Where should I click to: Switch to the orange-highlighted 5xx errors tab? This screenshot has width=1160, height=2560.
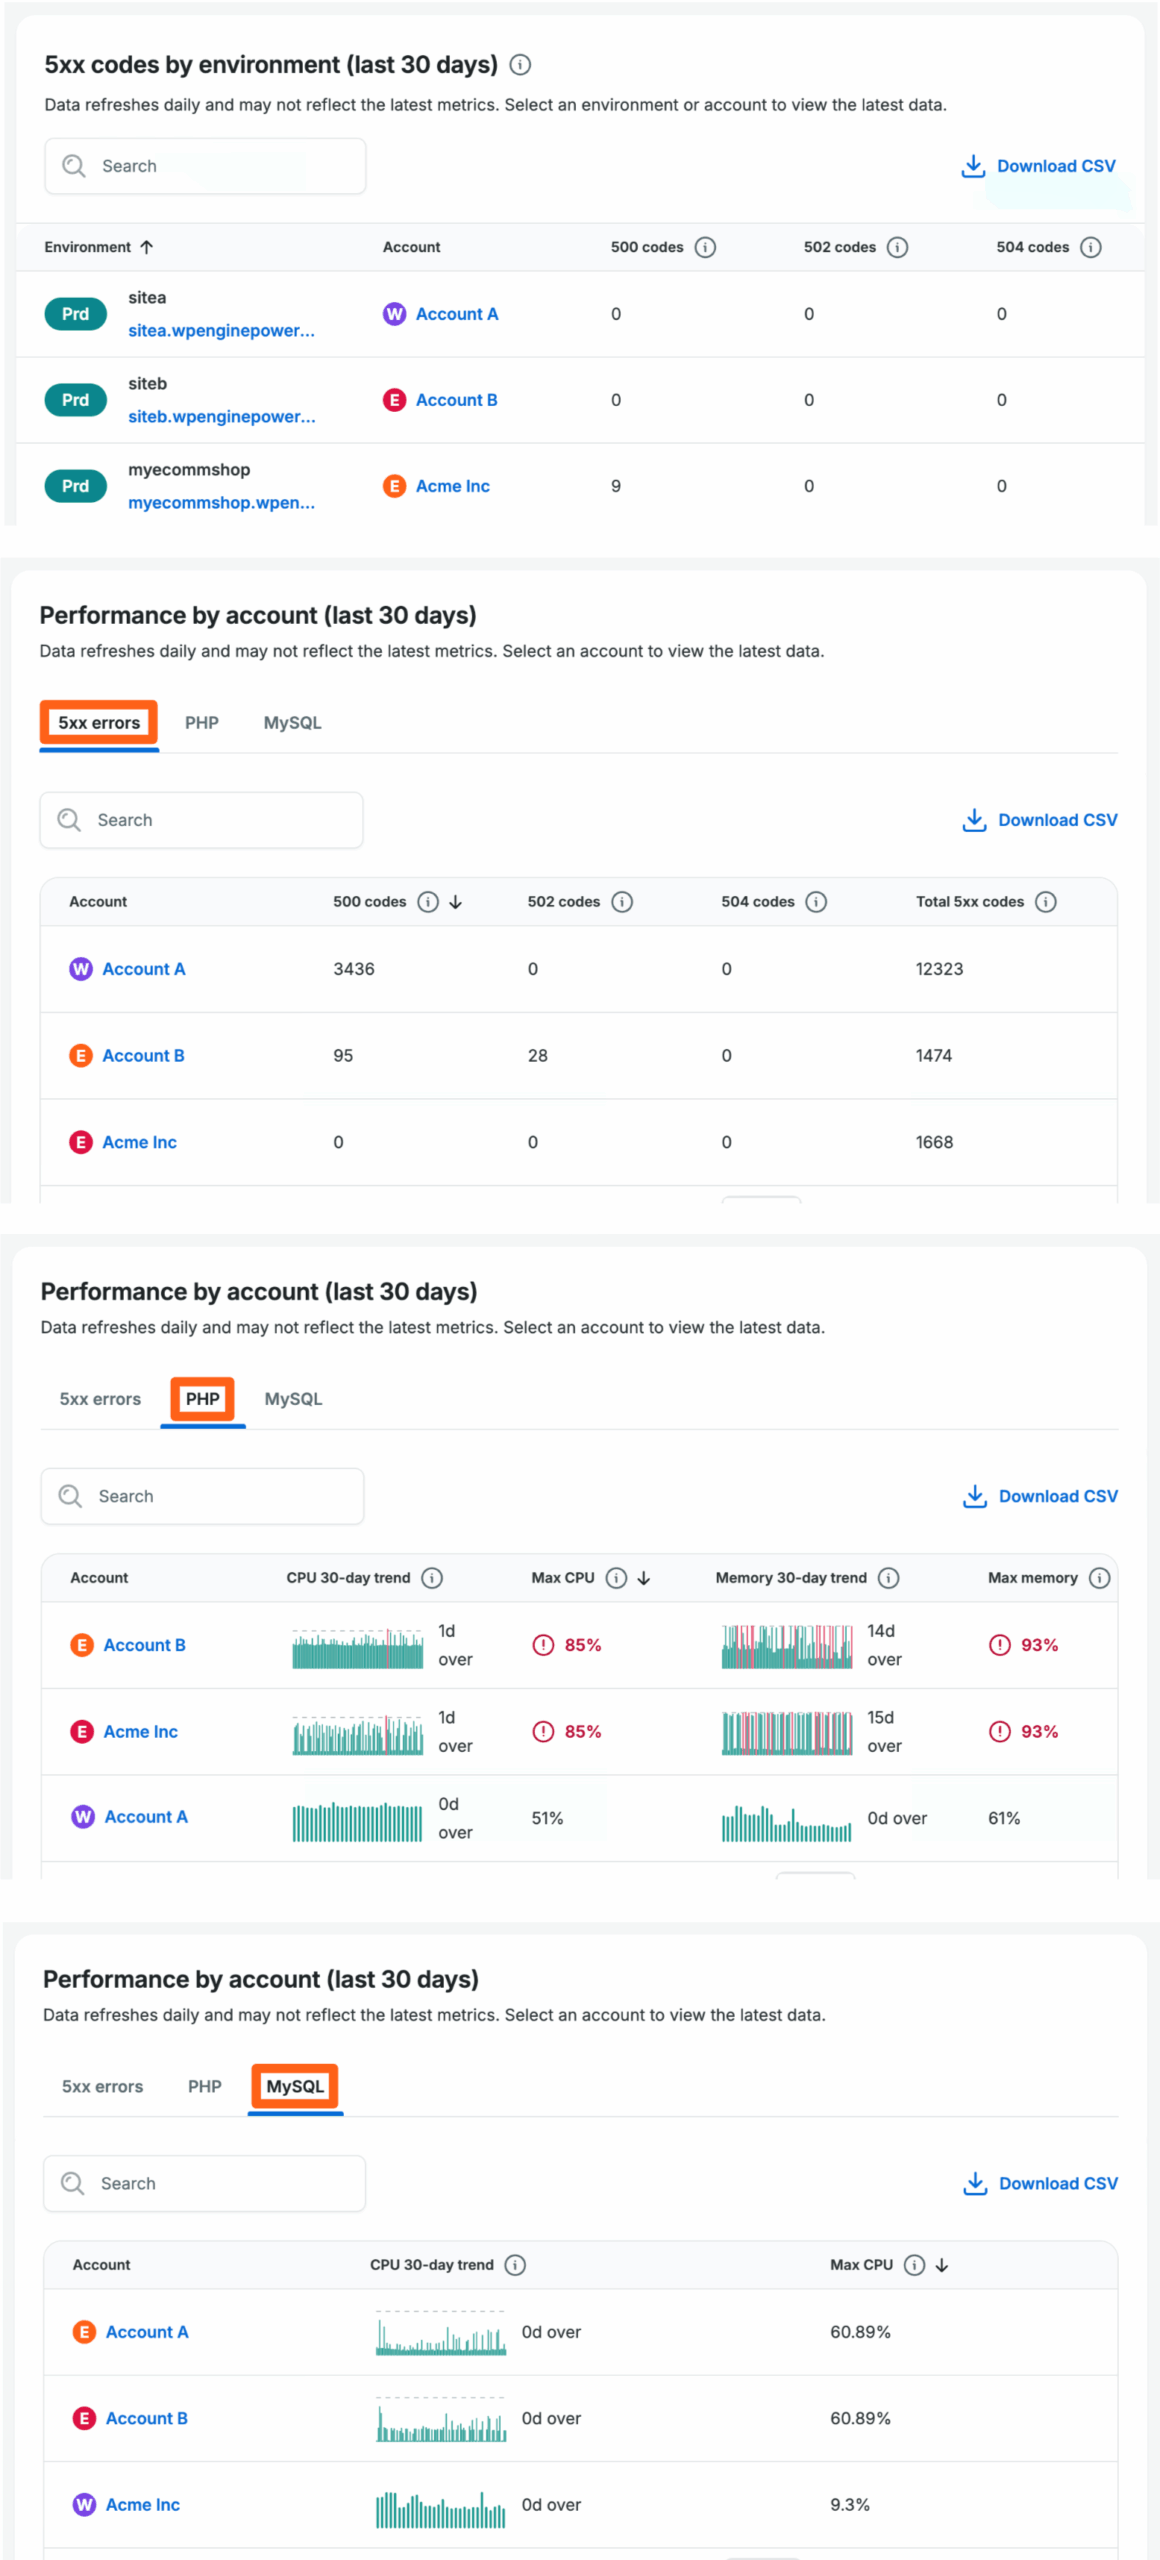(99, 723)
